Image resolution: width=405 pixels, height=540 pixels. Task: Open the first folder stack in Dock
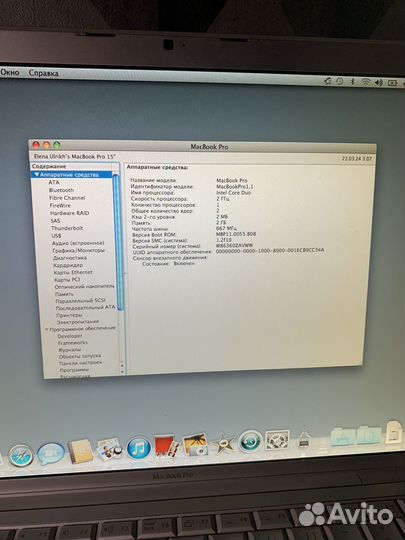pos(342,436)
